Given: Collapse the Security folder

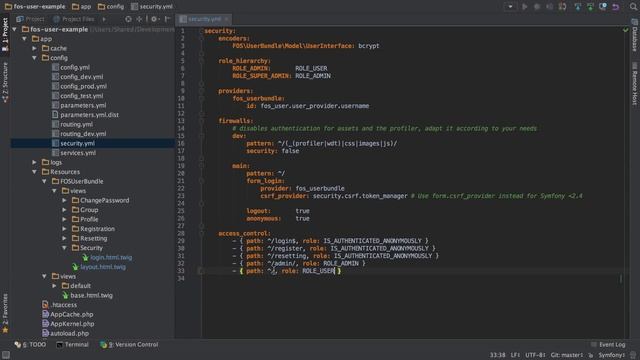Looking at the screenshot, I should 64,248.
